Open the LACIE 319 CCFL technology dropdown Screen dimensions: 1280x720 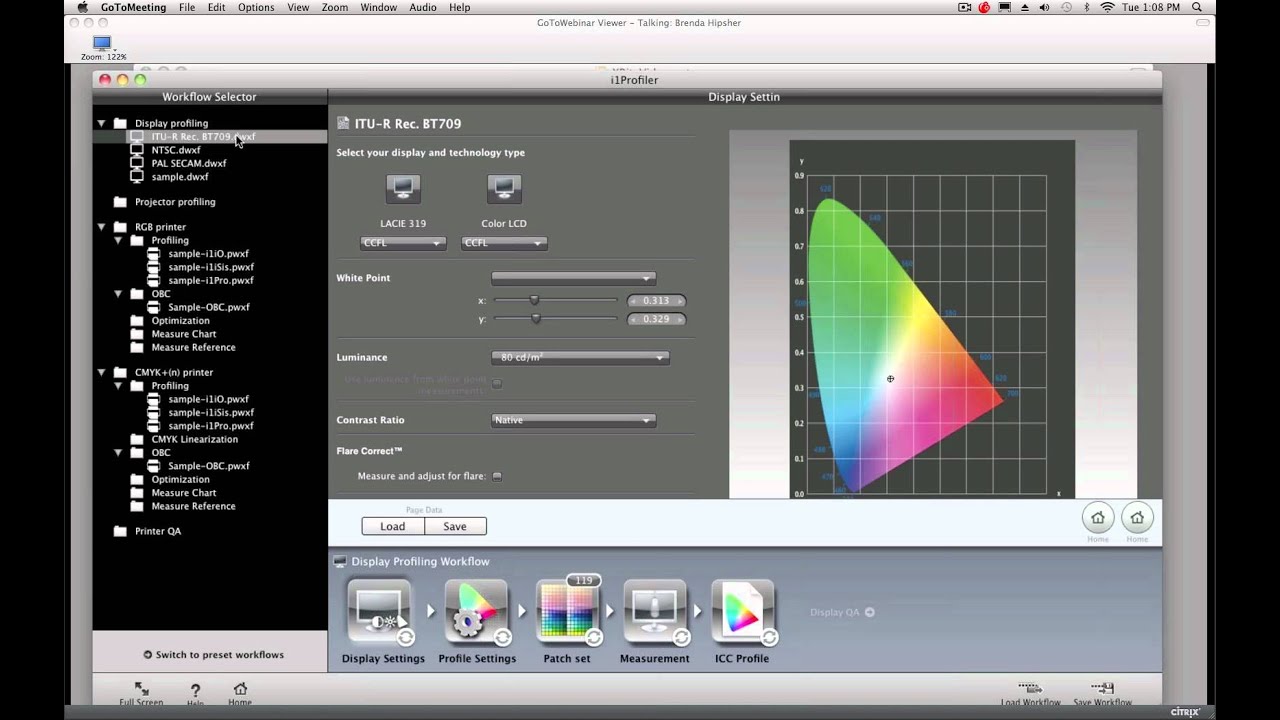click(403, 243)
